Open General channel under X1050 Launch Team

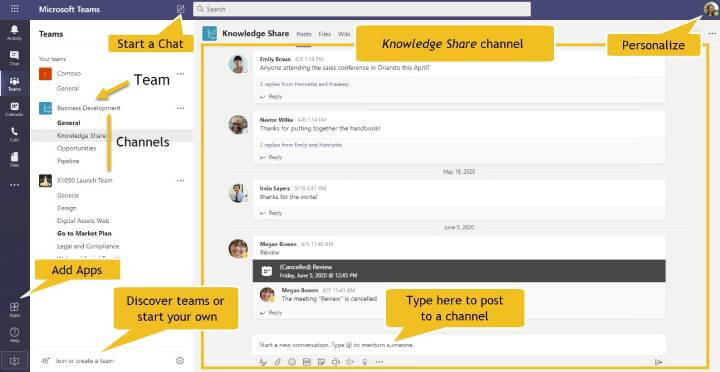coord(68,196)
